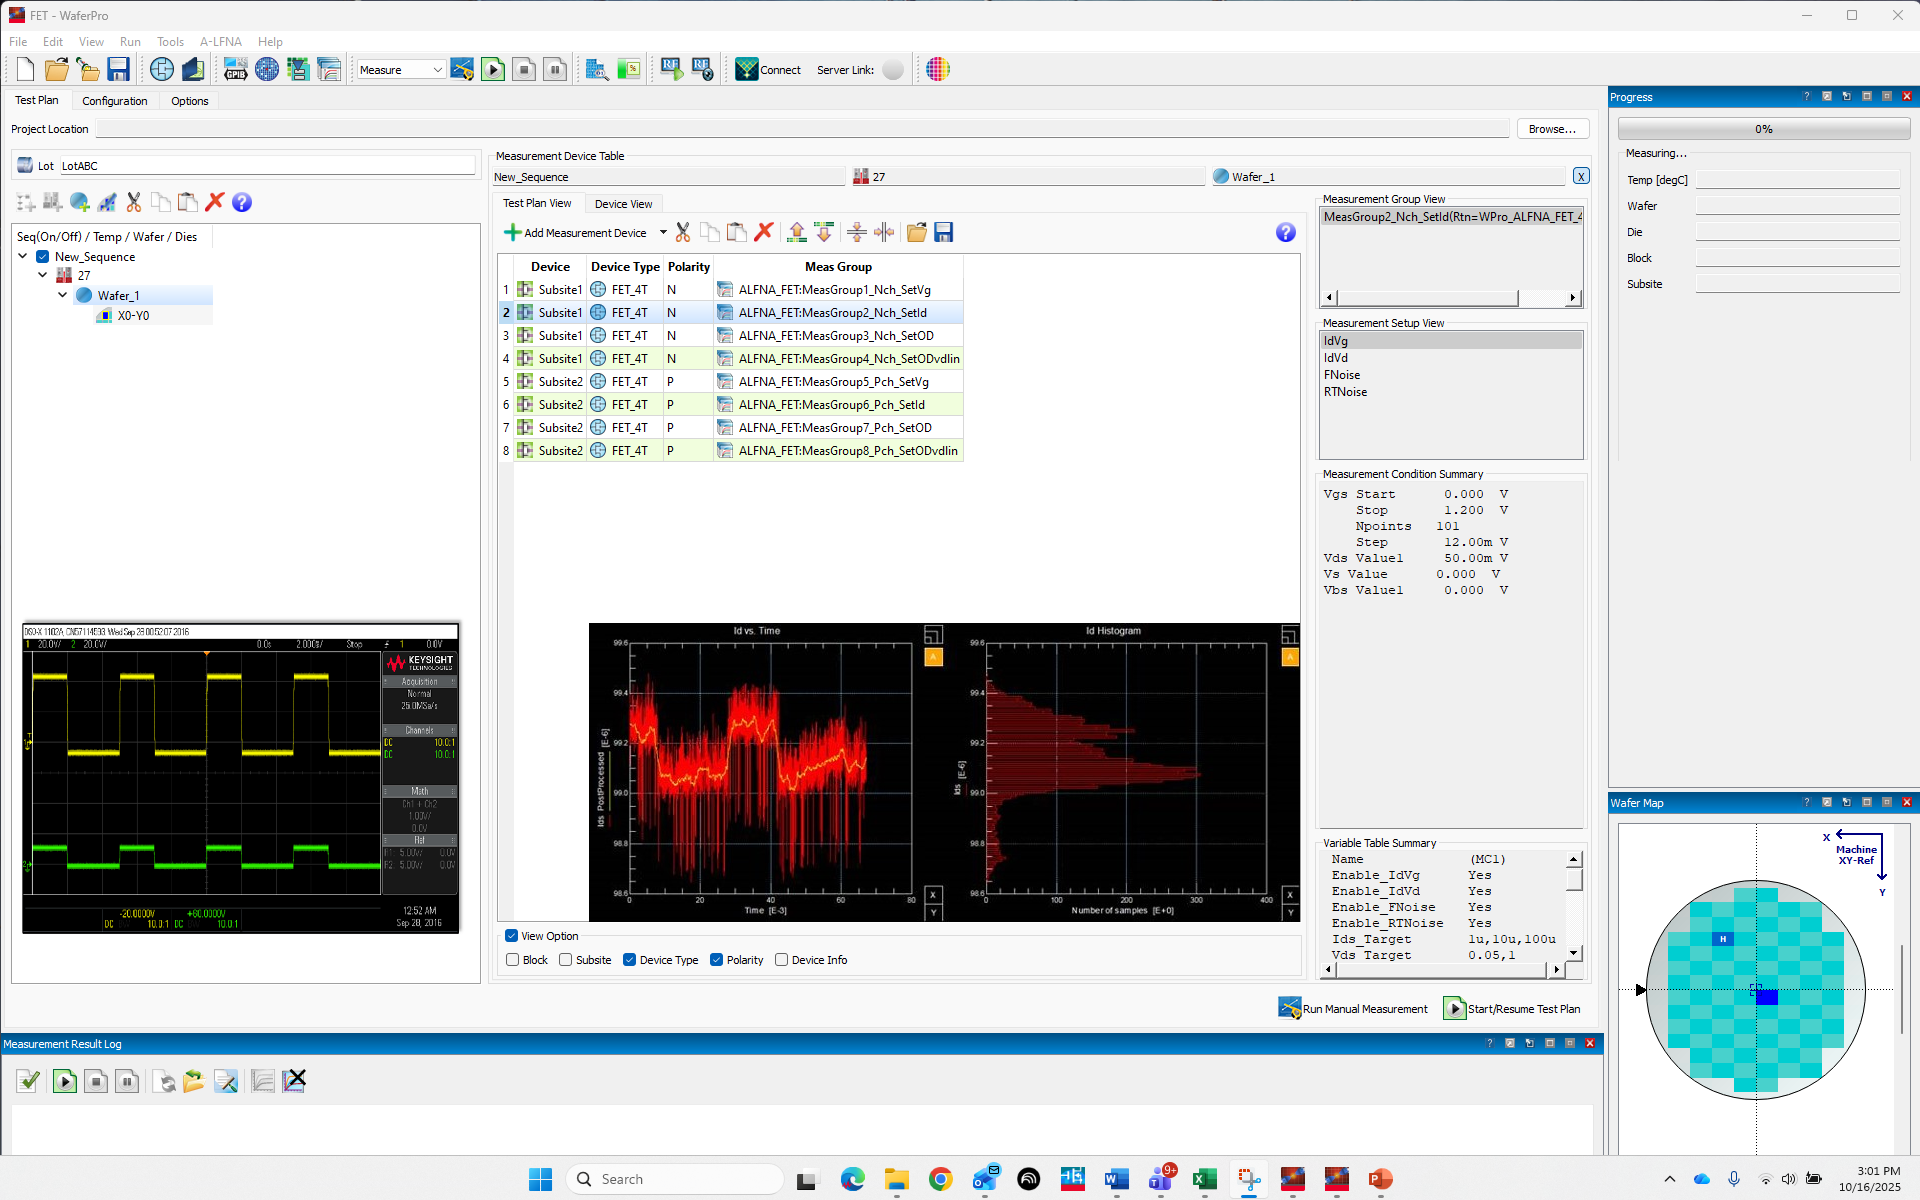Open the Measure mode dropdown
This screenshot has width=1920, height=1200.
pos(440,69)
